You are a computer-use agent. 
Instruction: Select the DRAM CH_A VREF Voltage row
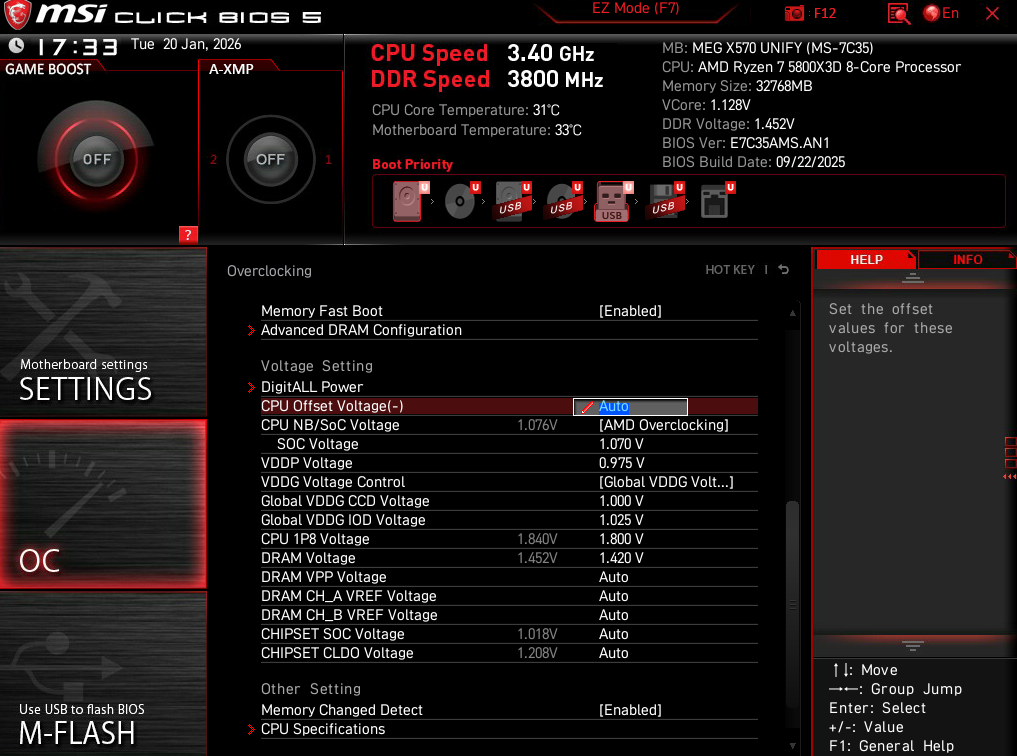(x=509, y=597)
